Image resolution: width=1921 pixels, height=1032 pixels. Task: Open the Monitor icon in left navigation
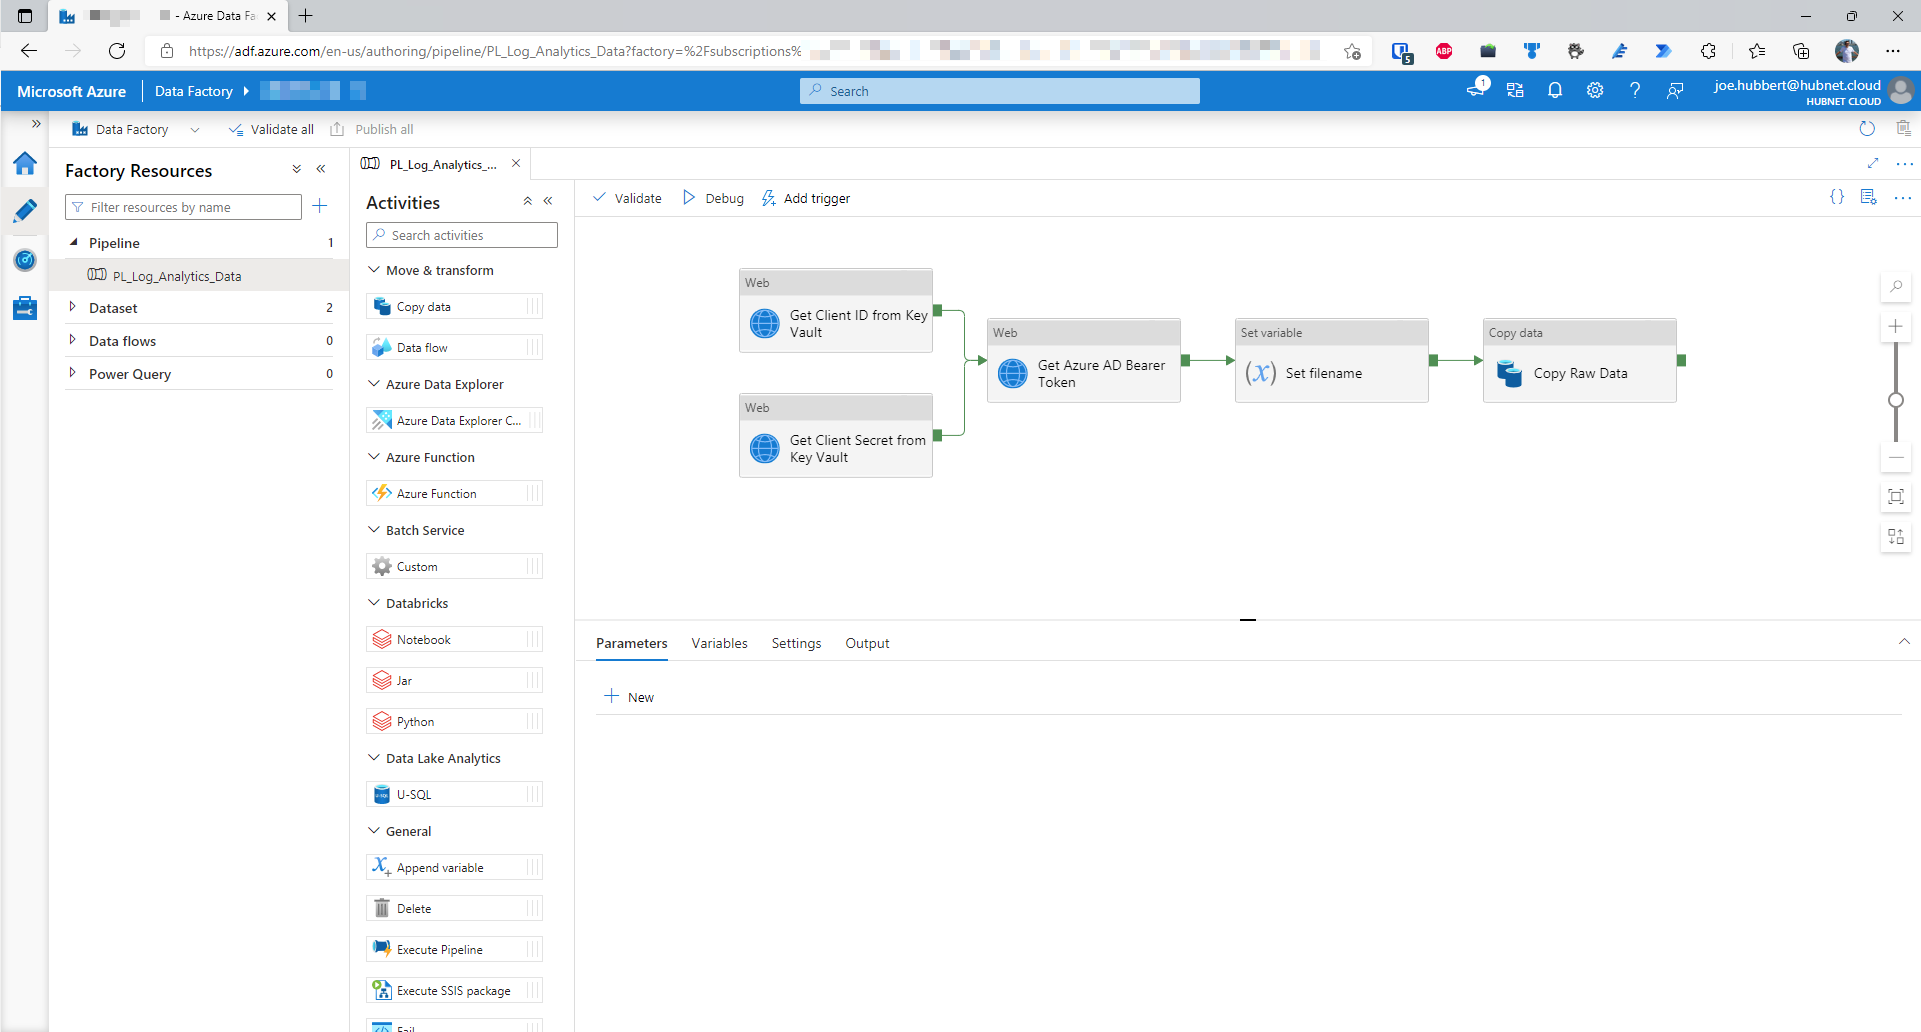[x=24, y=260]
